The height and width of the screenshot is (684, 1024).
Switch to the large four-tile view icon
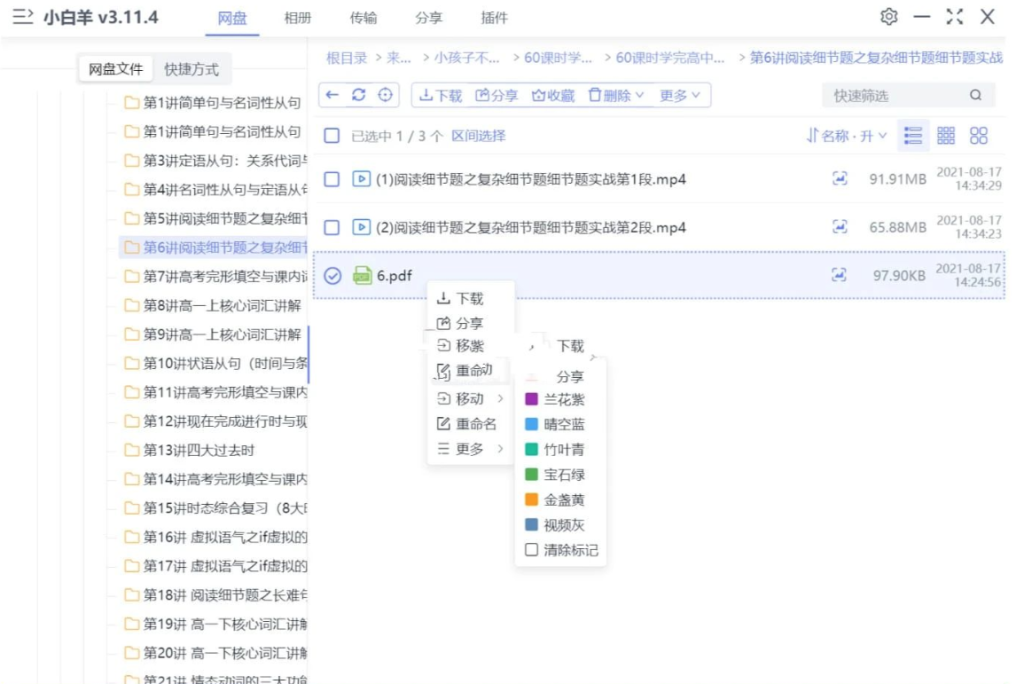[978, 135]
